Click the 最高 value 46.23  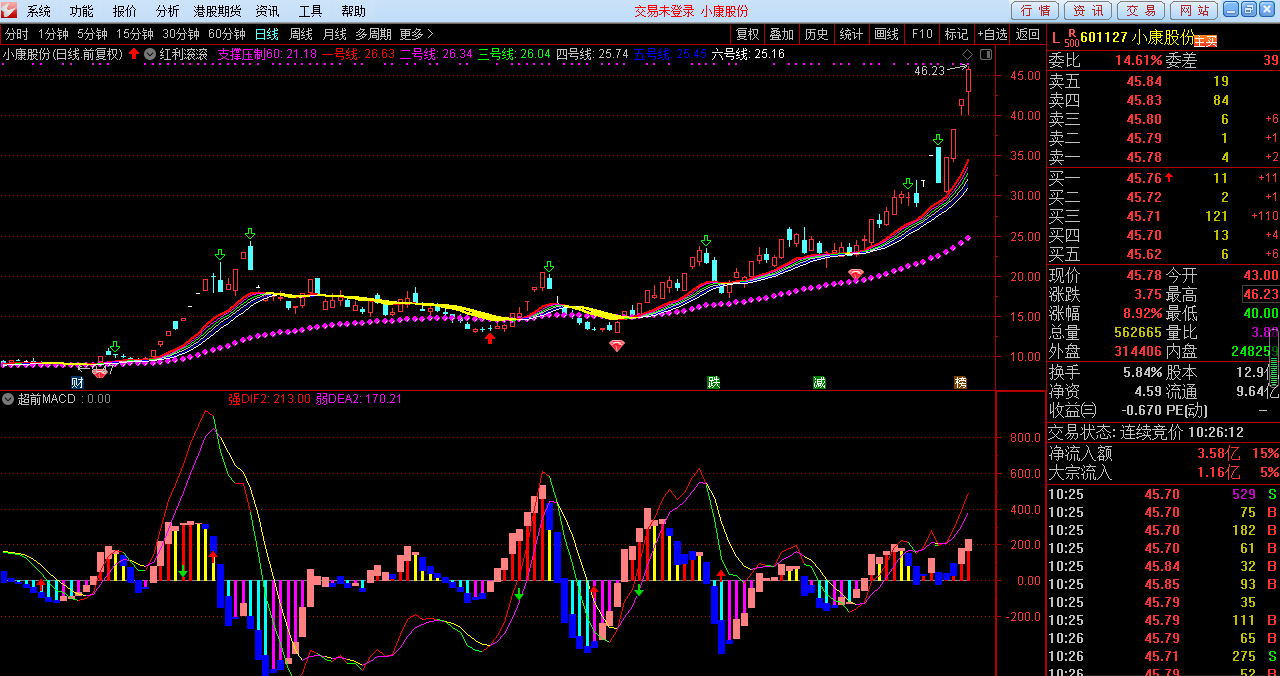(1260, 294)
